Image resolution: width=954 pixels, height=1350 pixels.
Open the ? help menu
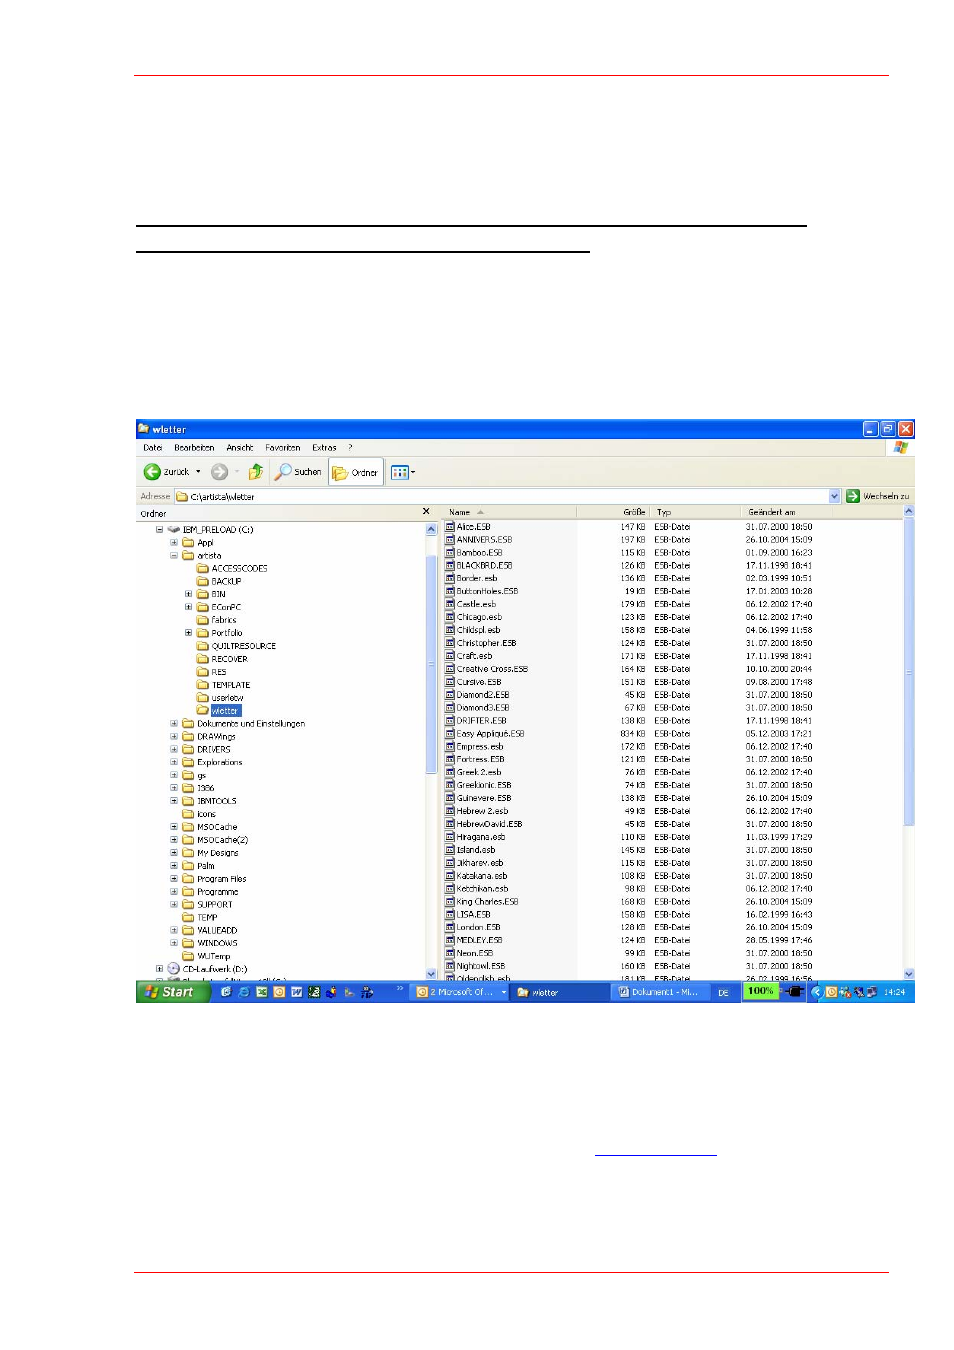tap(350, 448)
